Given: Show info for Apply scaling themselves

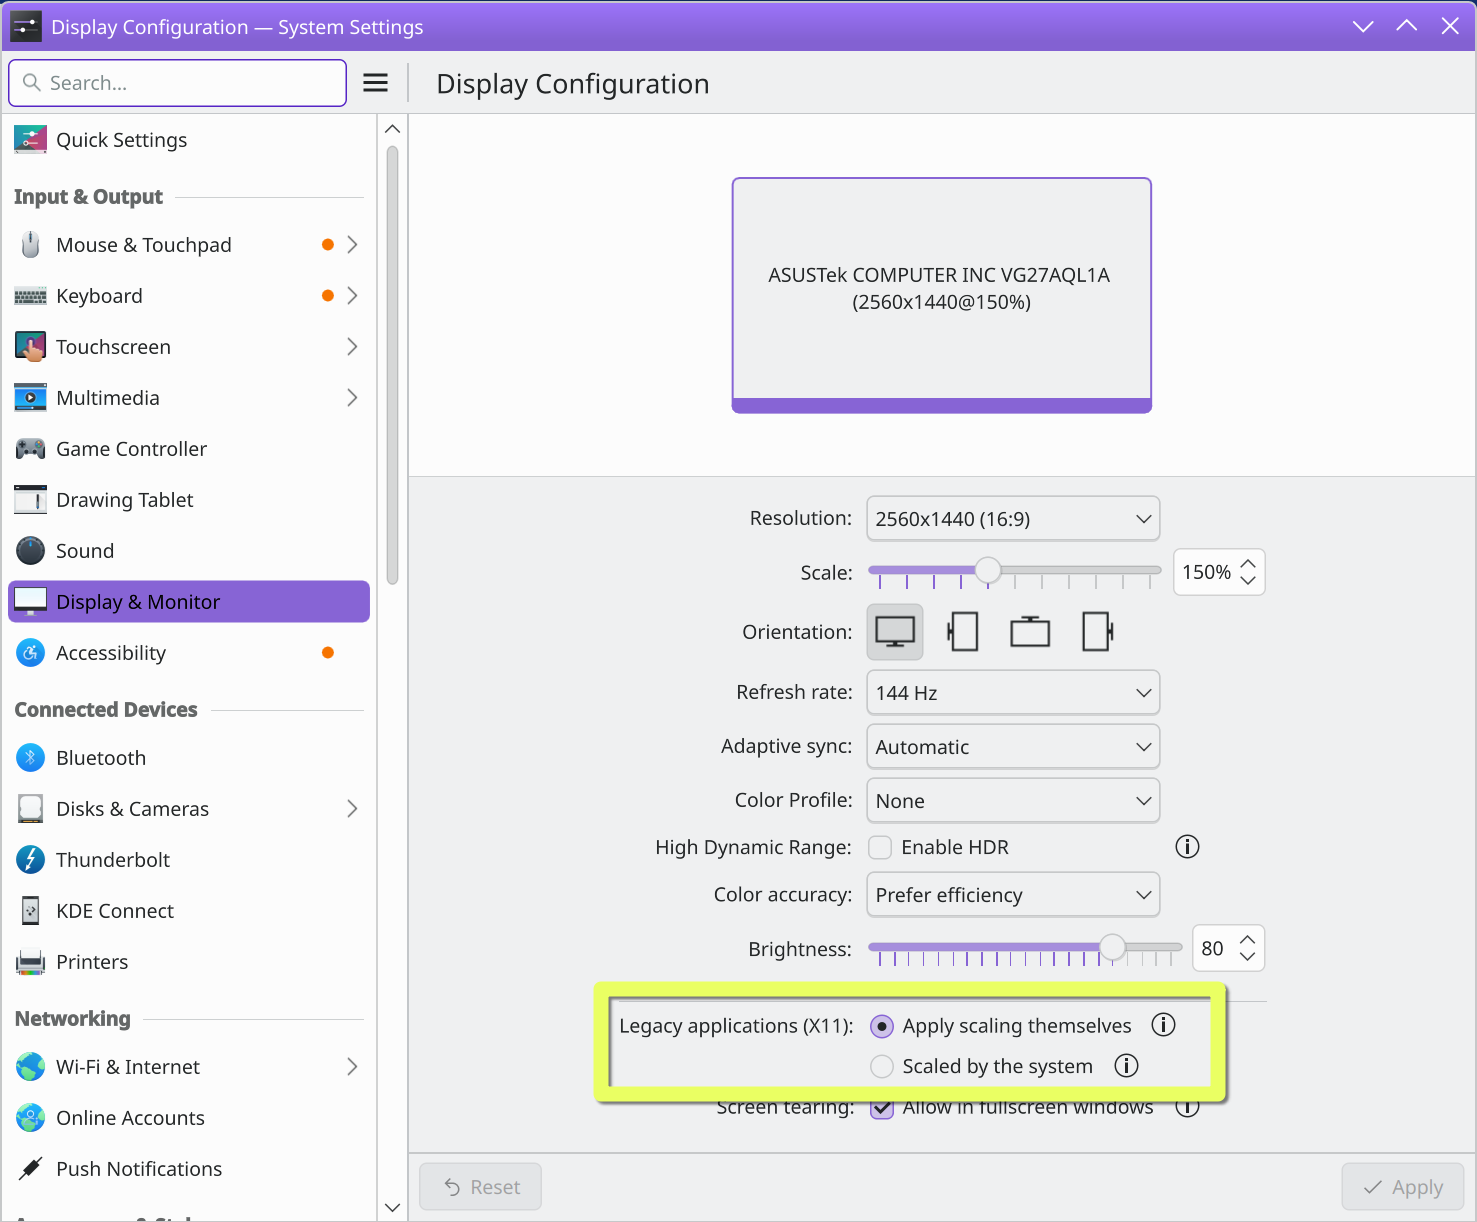Looking at the screenshot, I should [x=1163, y=1025].
